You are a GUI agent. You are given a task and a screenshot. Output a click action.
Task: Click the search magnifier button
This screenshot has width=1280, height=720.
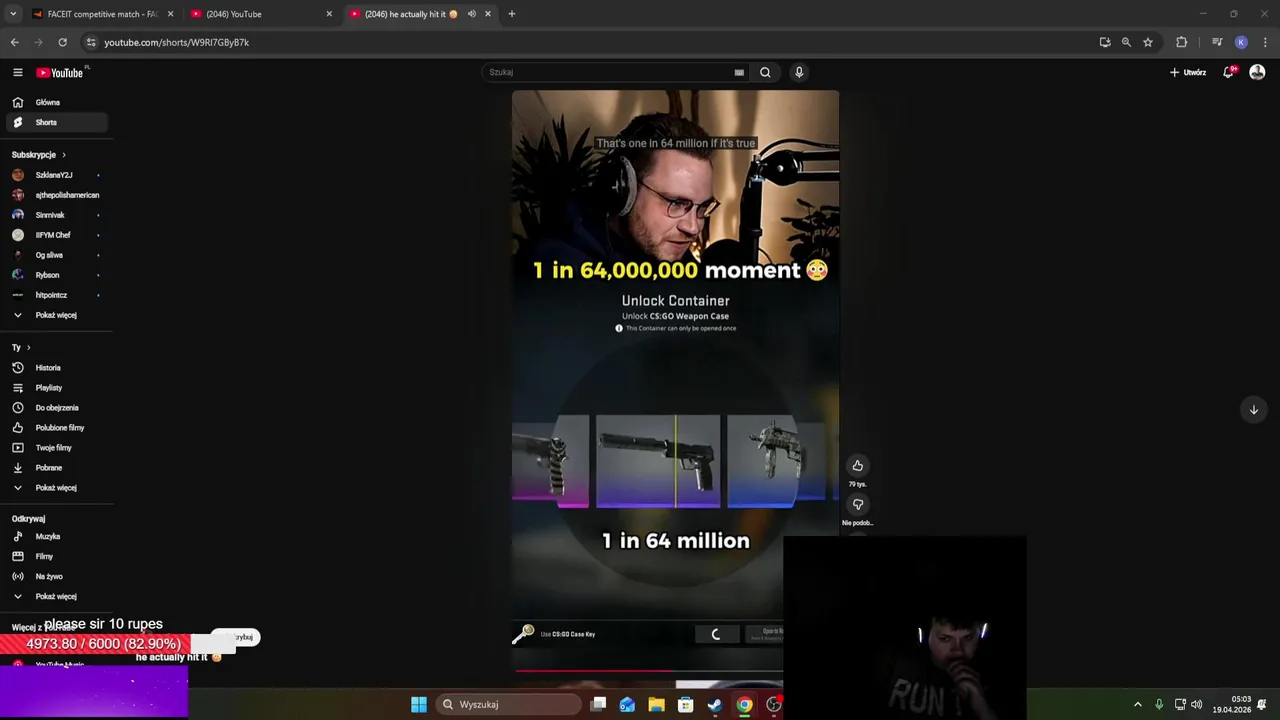coord(765,72)
